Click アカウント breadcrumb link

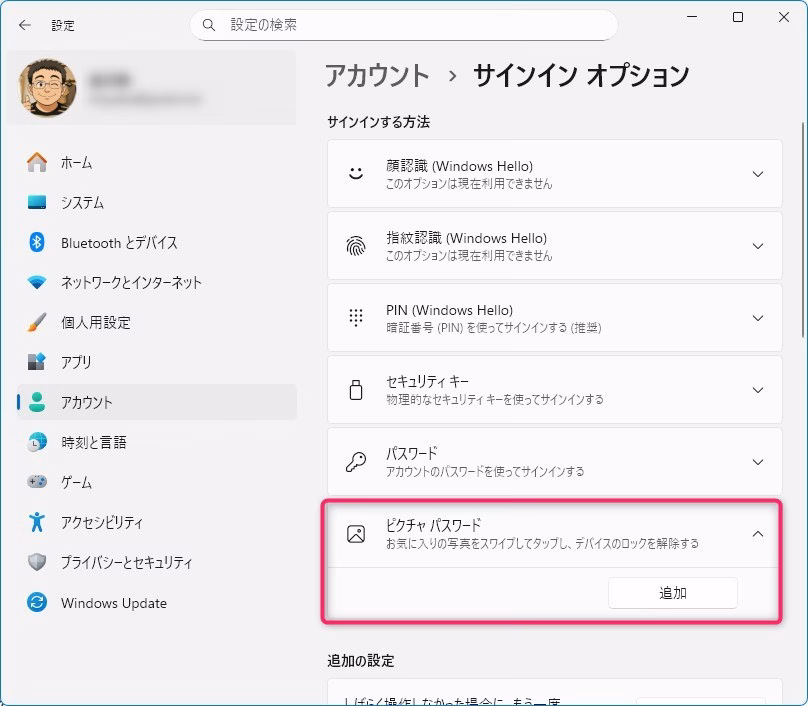[377, 75]
